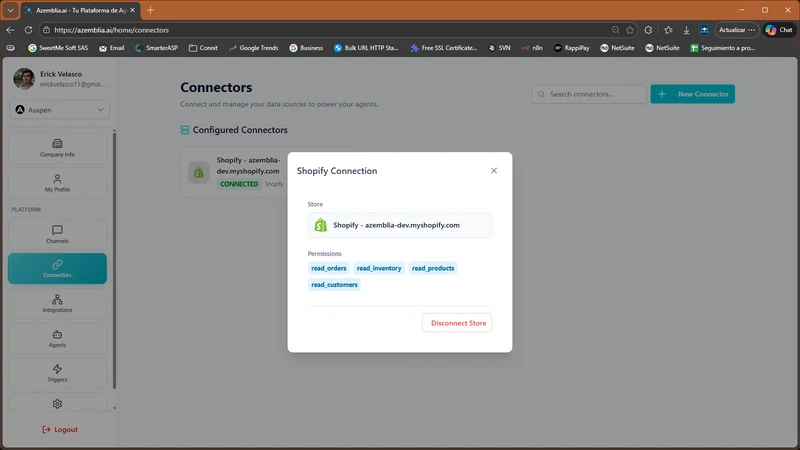Bookmark this page with star icon
This screenshot has width=800, height=450.
[x=630, y=30]
